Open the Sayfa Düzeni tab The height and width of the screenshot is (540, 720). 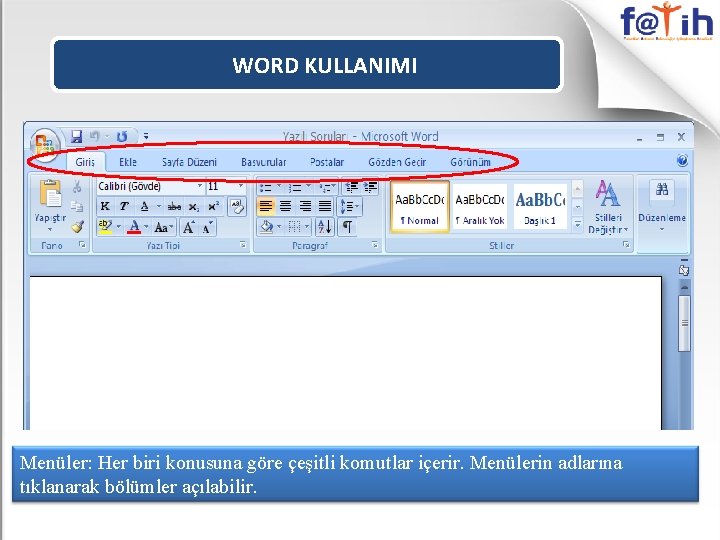click(189, 162)
